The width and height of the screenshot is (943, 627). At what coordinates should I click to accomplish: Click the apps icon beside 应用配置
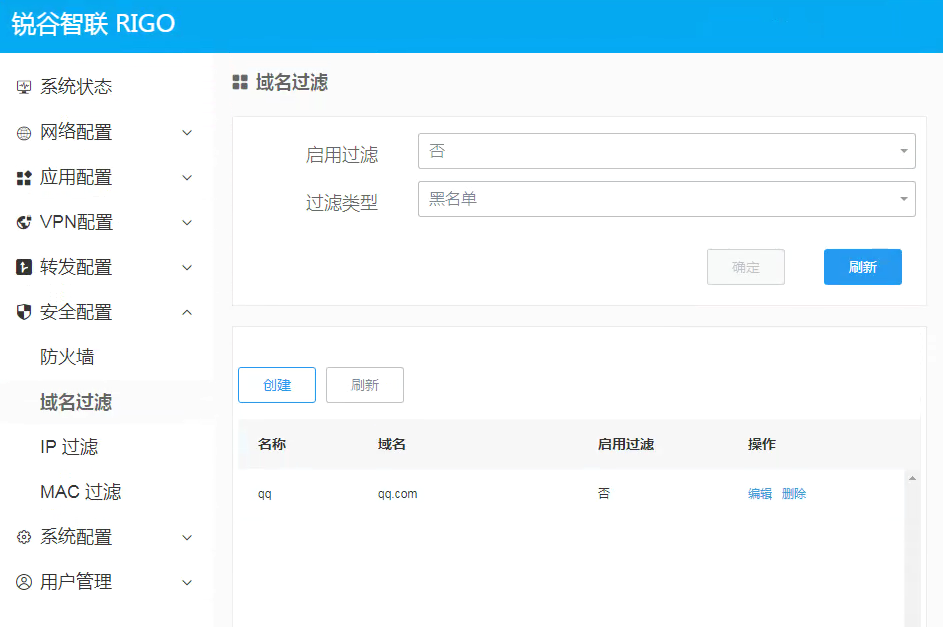(24, 178)
